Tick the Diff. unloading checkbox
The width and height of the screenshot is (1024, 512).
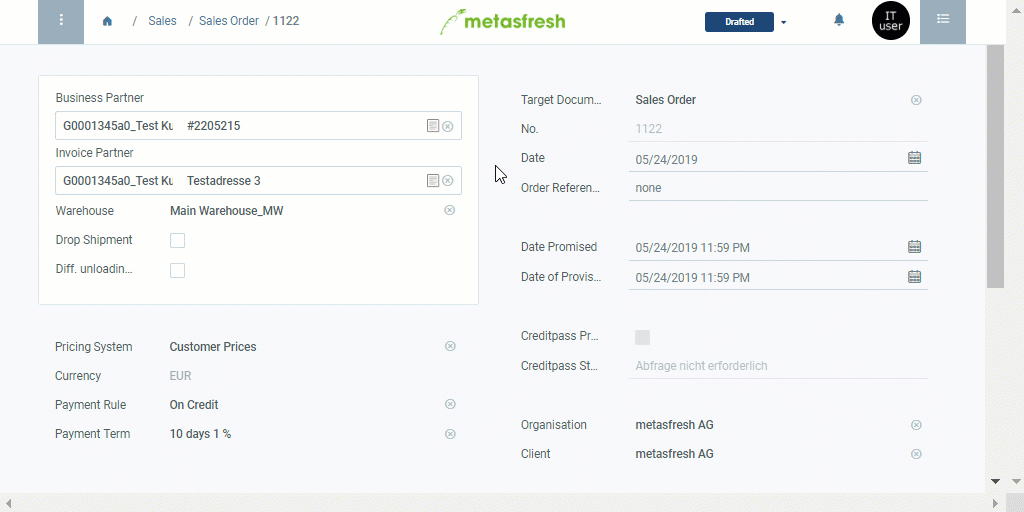177,270
